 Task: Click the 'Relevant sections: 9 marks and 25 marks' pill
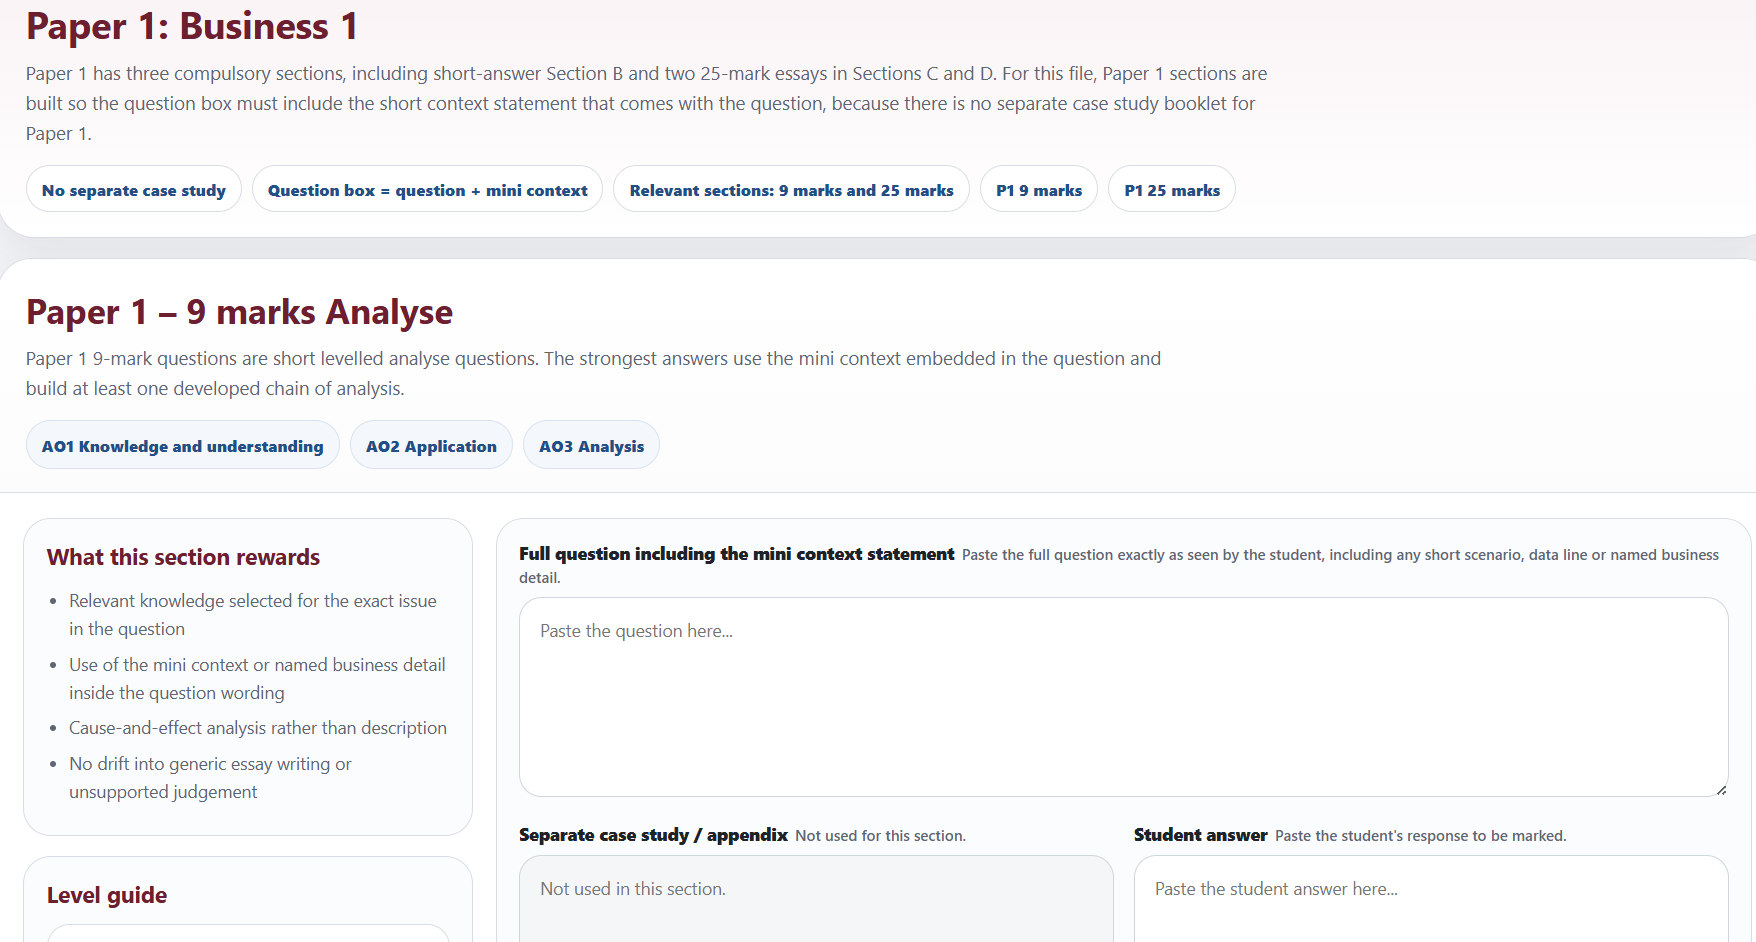(791, 190)
